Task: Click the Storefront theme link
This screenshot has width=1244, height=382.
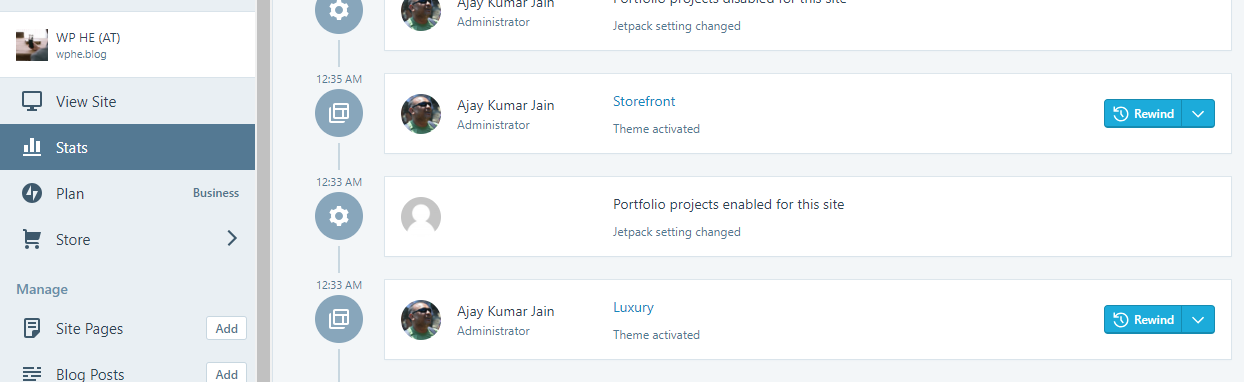Action: (644, 101)
